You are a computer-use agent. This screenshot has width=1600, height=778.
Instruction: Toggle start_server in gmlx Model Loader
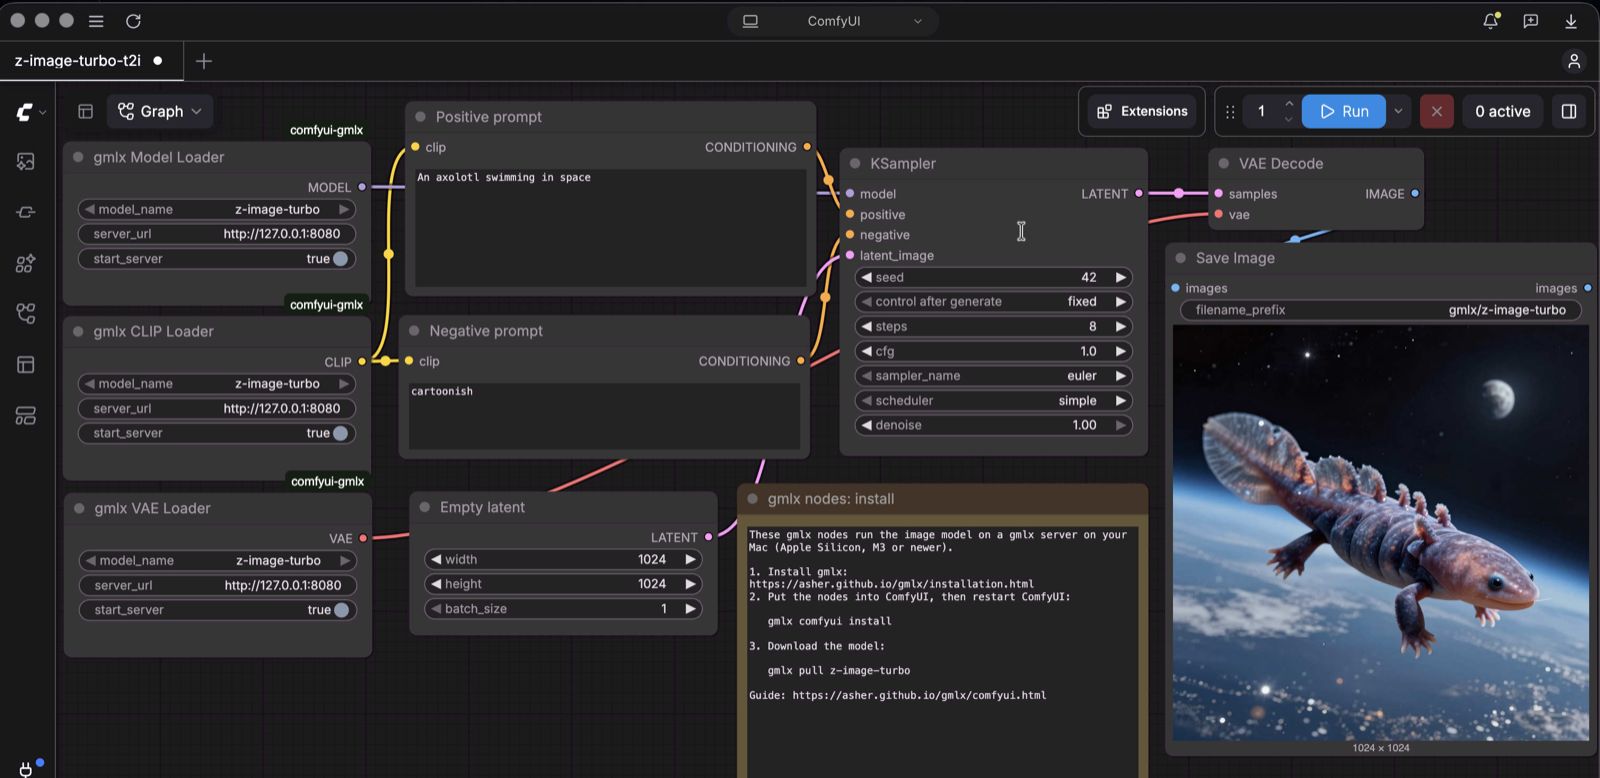pyautogui.click(x=341, y=258)
